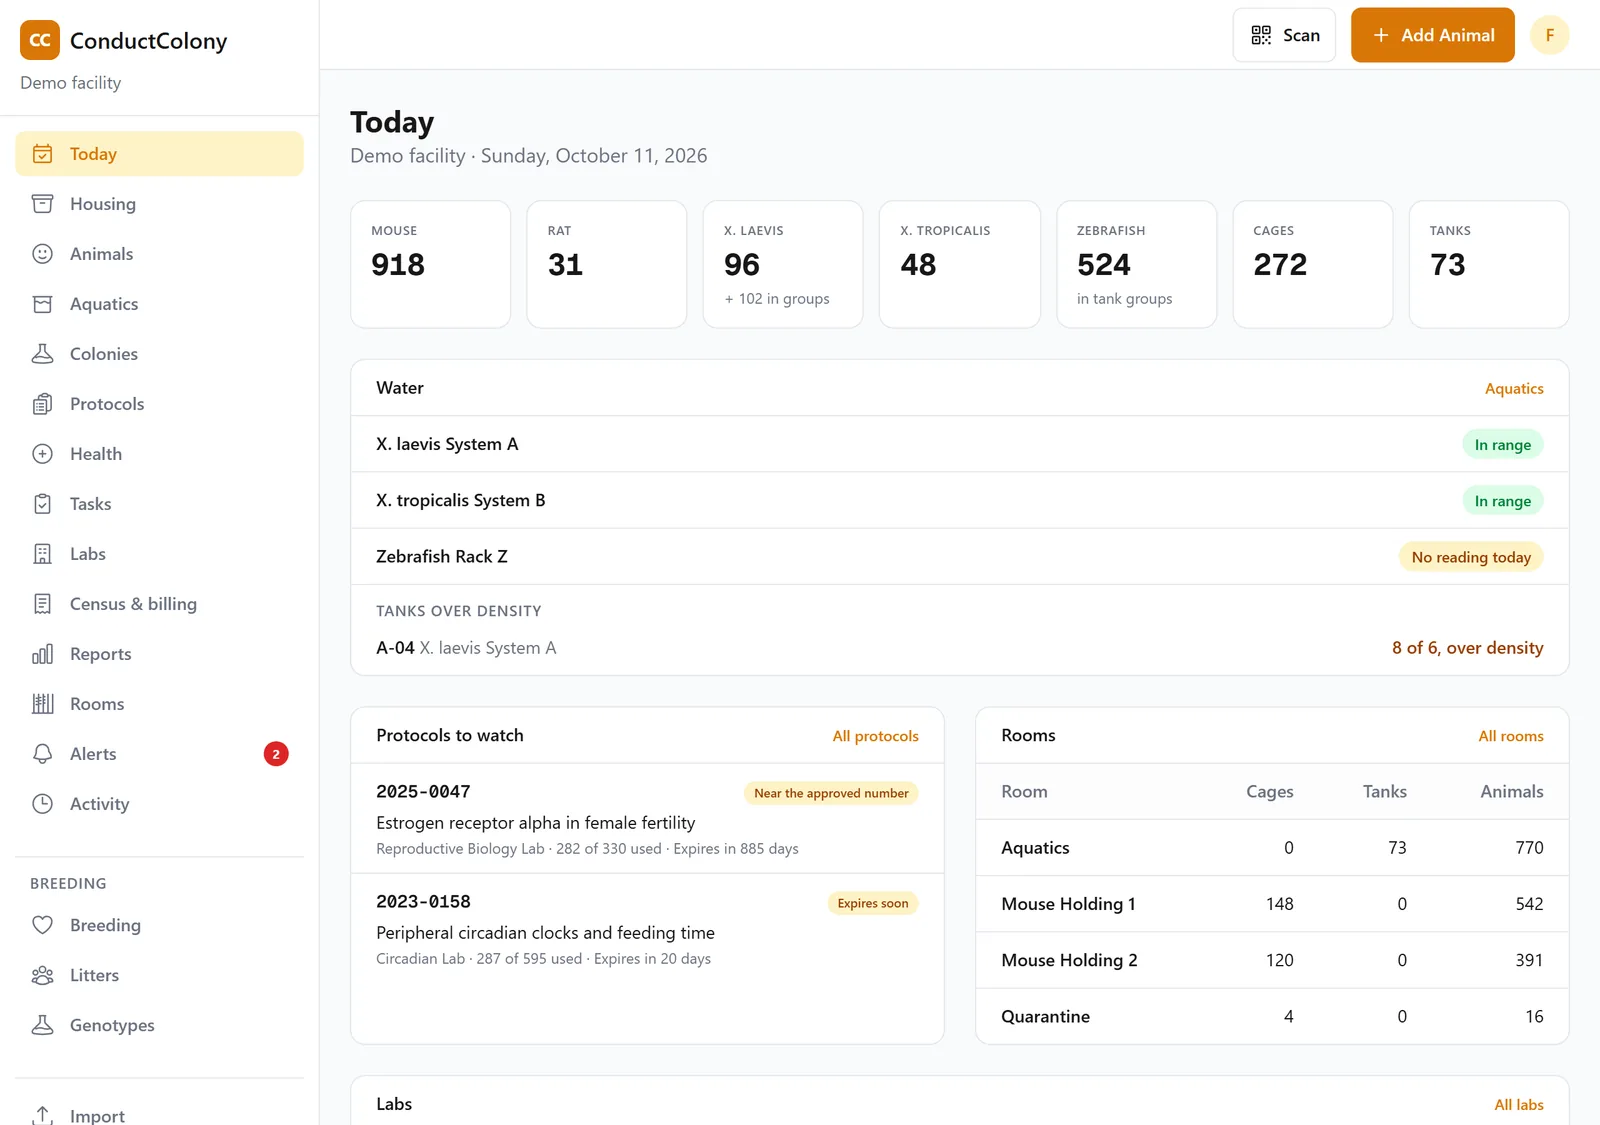Click the Mouse Holding 1 room row
1600x1125 pixels.
tap(1272, 904)
